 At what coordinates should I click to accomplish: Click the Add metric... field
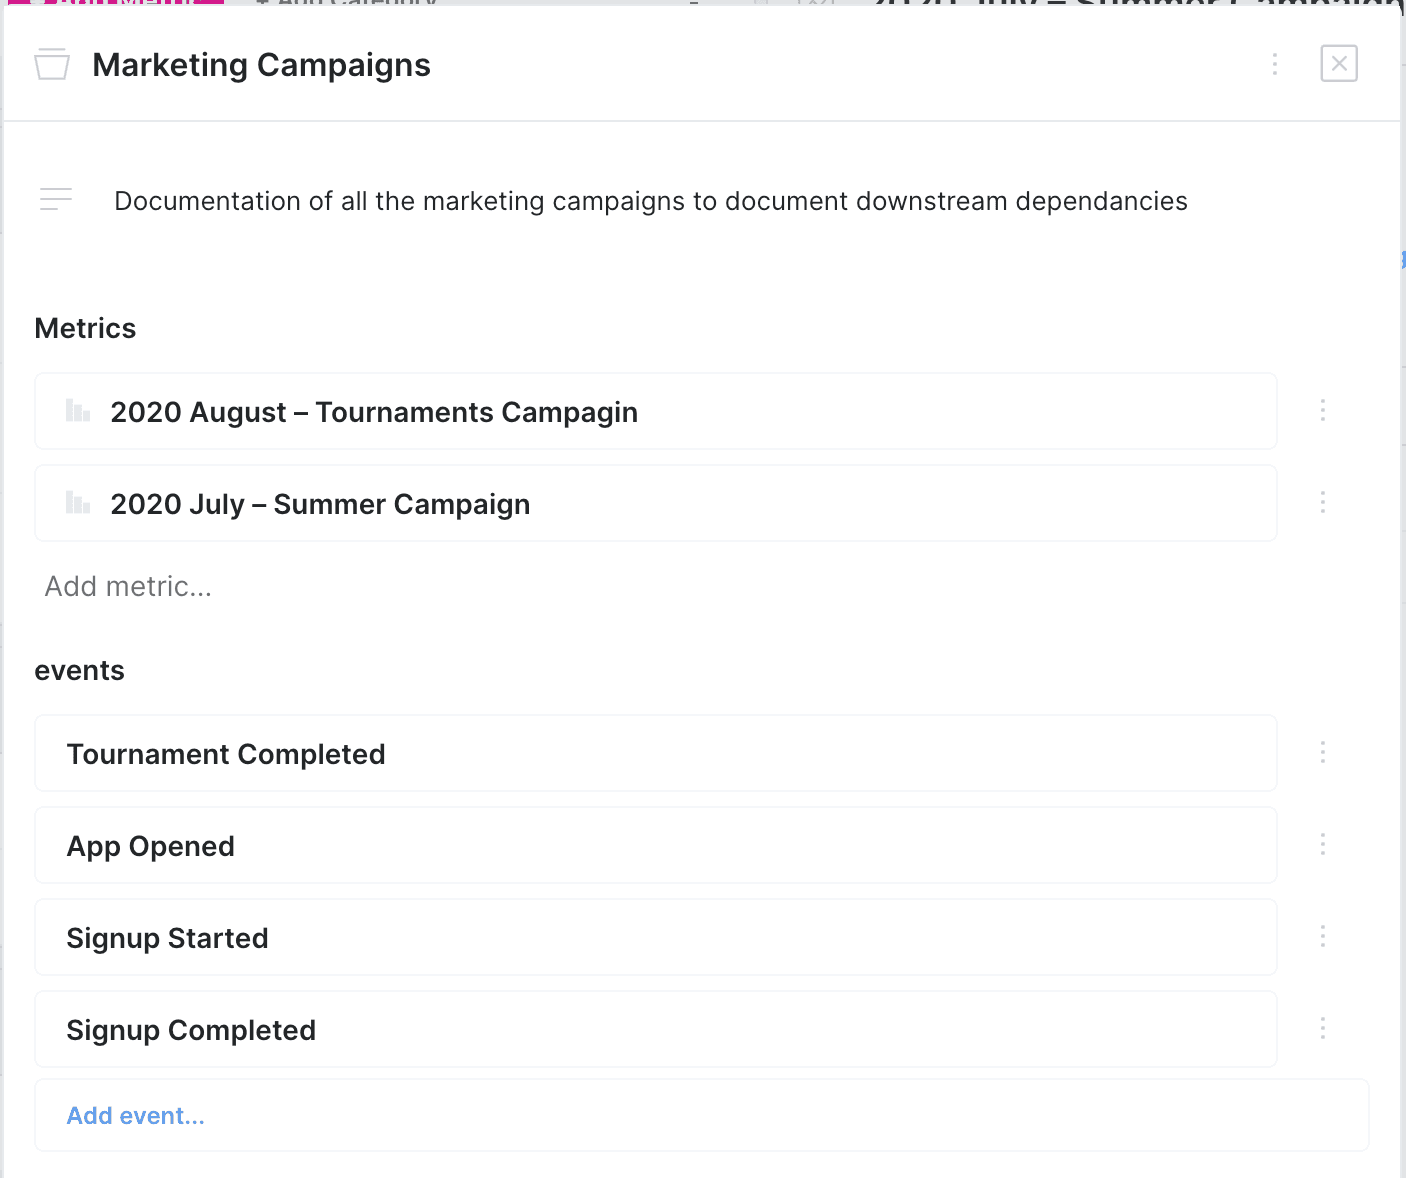128,586
